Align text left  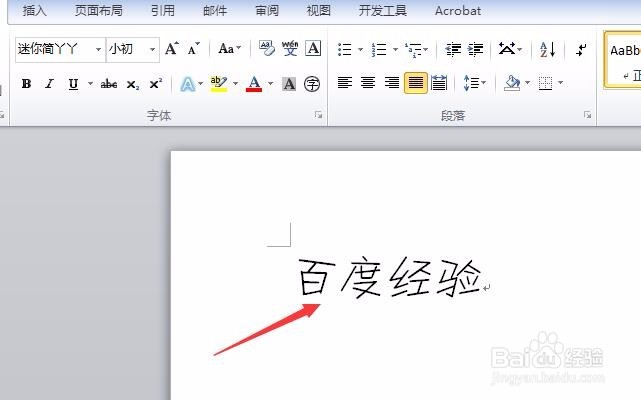click(345, 83)
